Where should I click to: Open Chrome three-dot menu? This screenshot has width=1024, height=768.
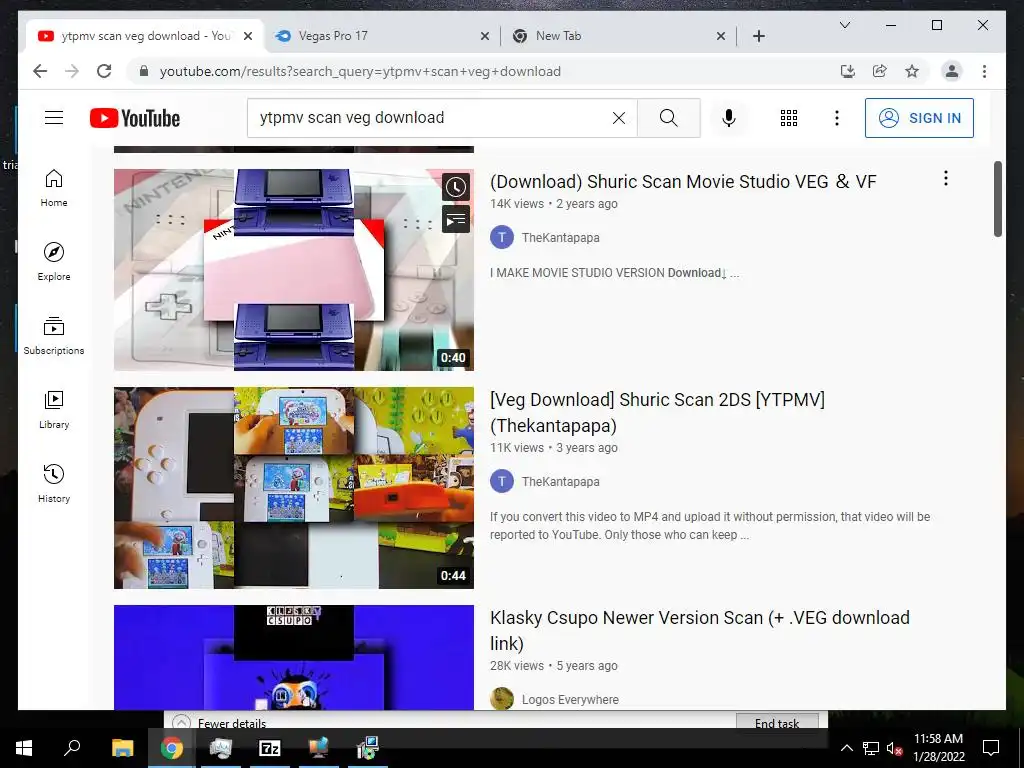click(984, 71)
